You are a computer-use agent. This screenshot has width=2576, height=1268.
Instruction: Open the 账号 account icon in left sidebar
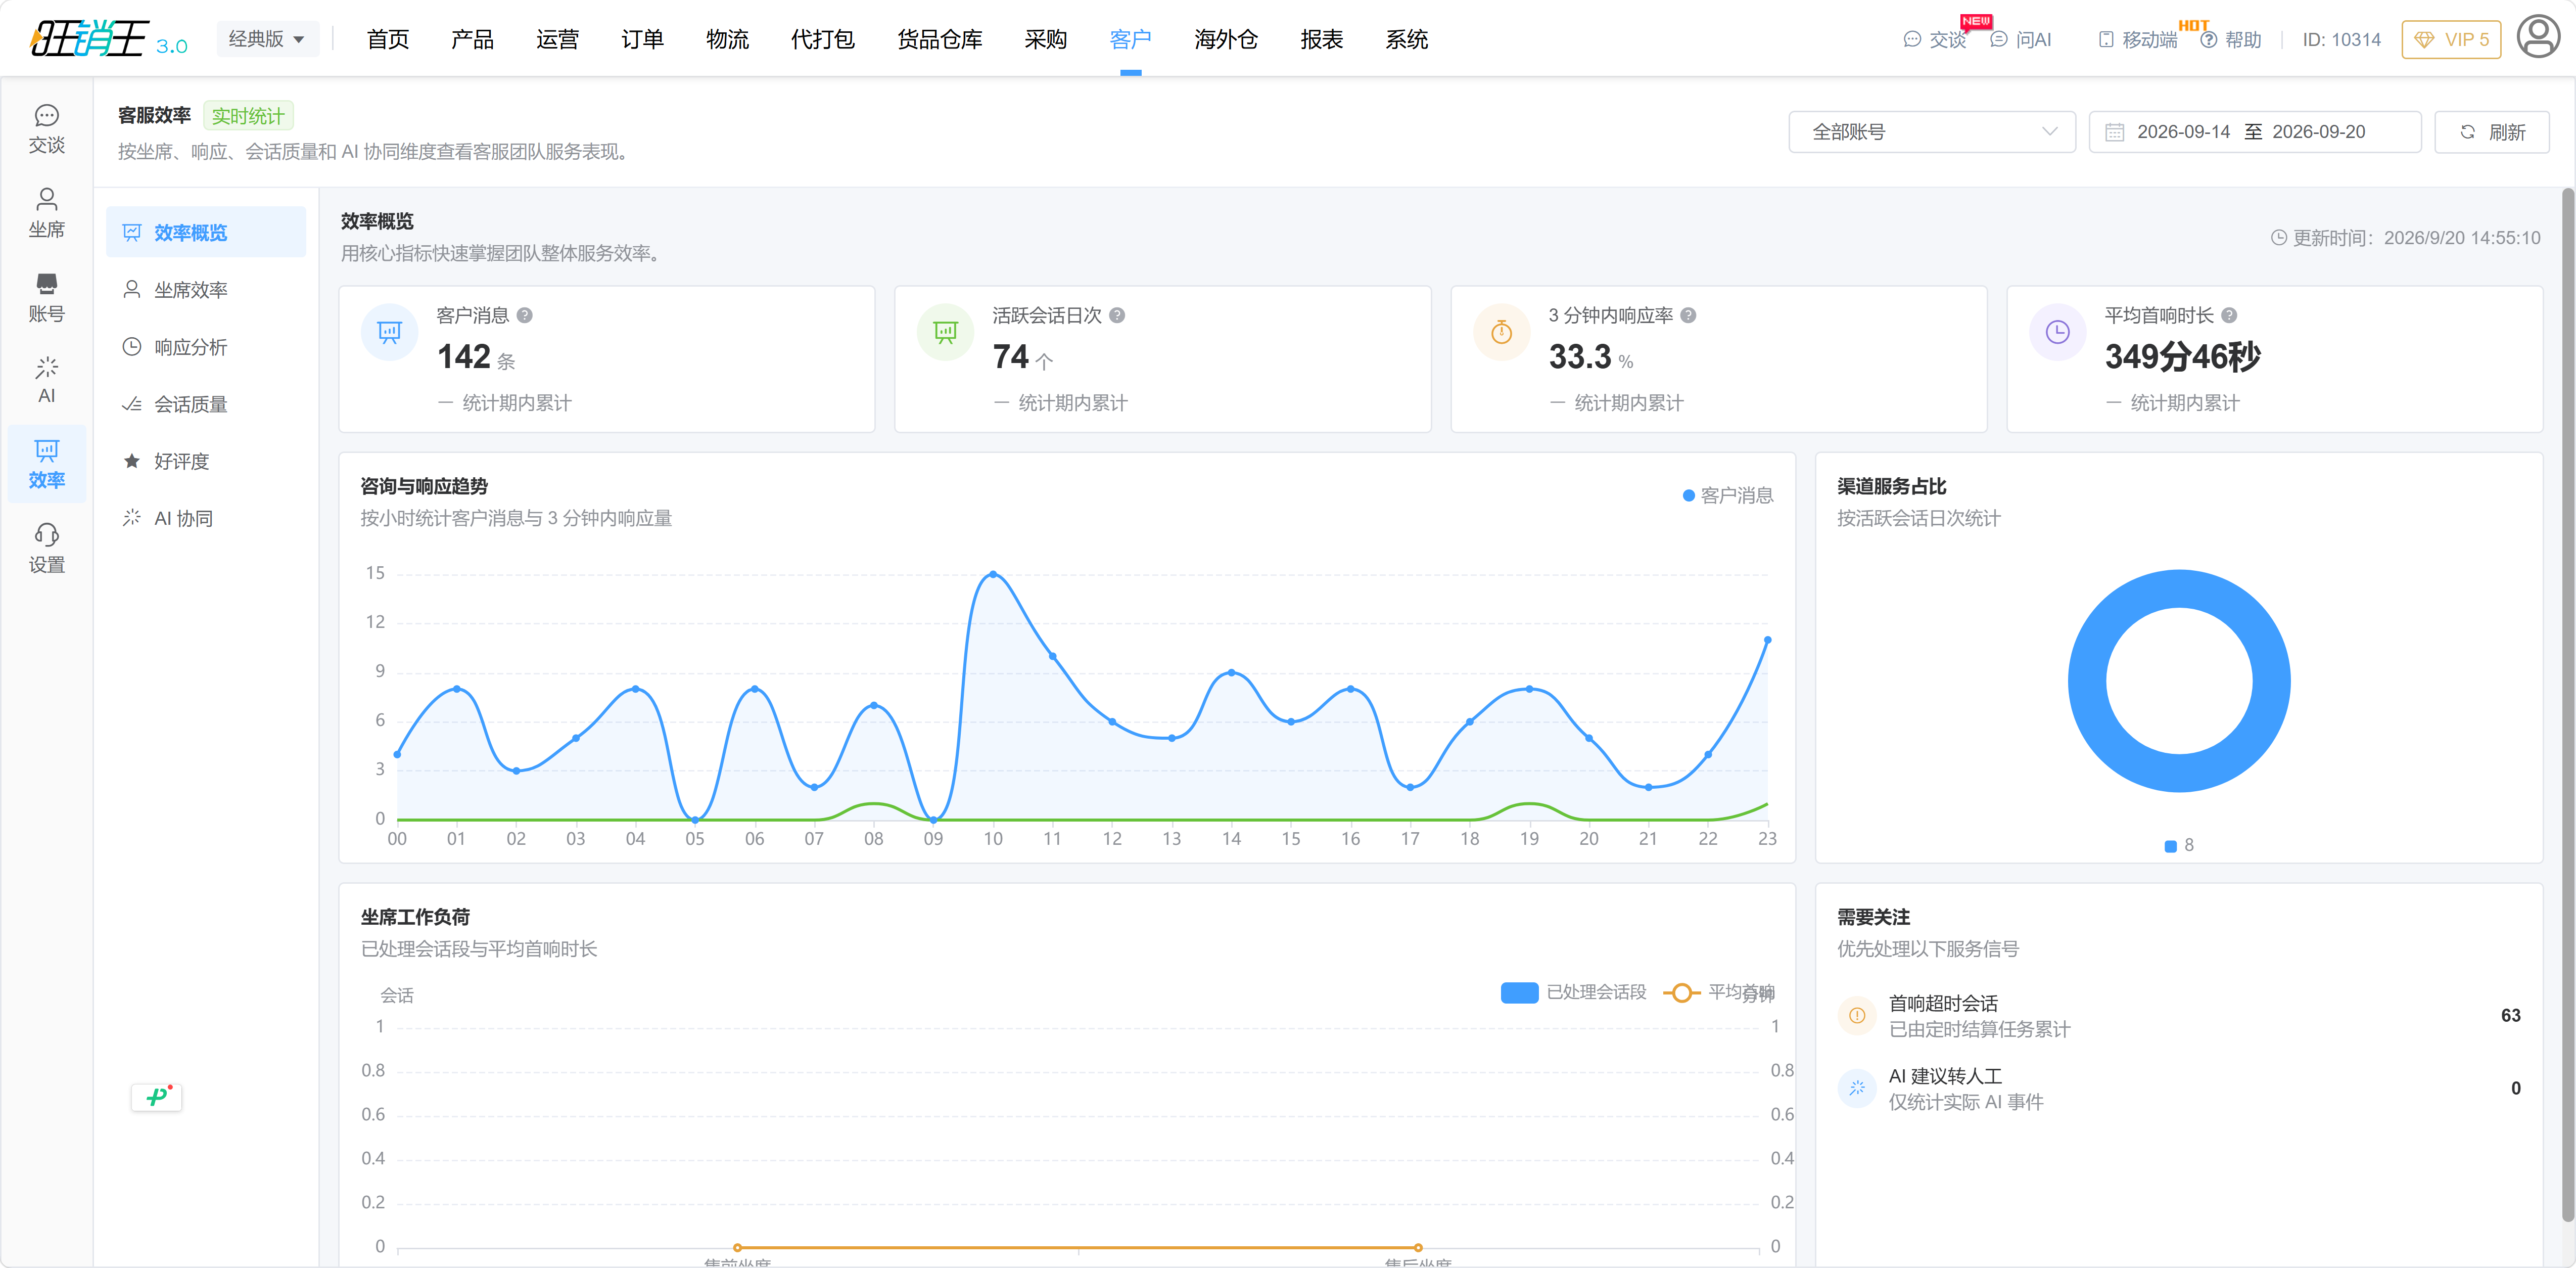click(x=46, y=297)
